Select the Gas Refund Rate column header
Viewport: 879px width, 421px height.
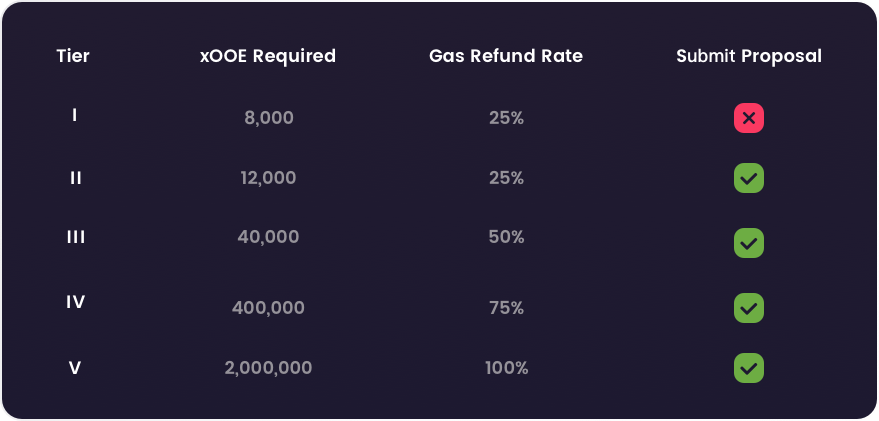pyautogui.click(x=506, y=56)
